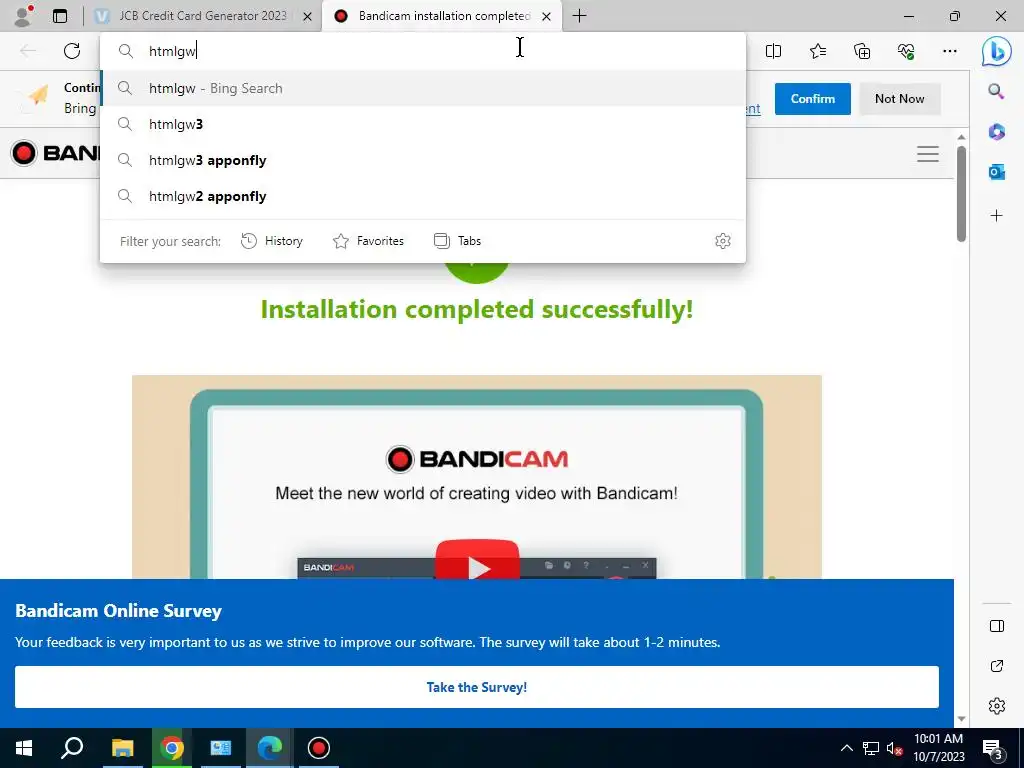Open Windows taskbar search
The height and width of the screenshot is (768, 1024).
click(x=72, y=748)
